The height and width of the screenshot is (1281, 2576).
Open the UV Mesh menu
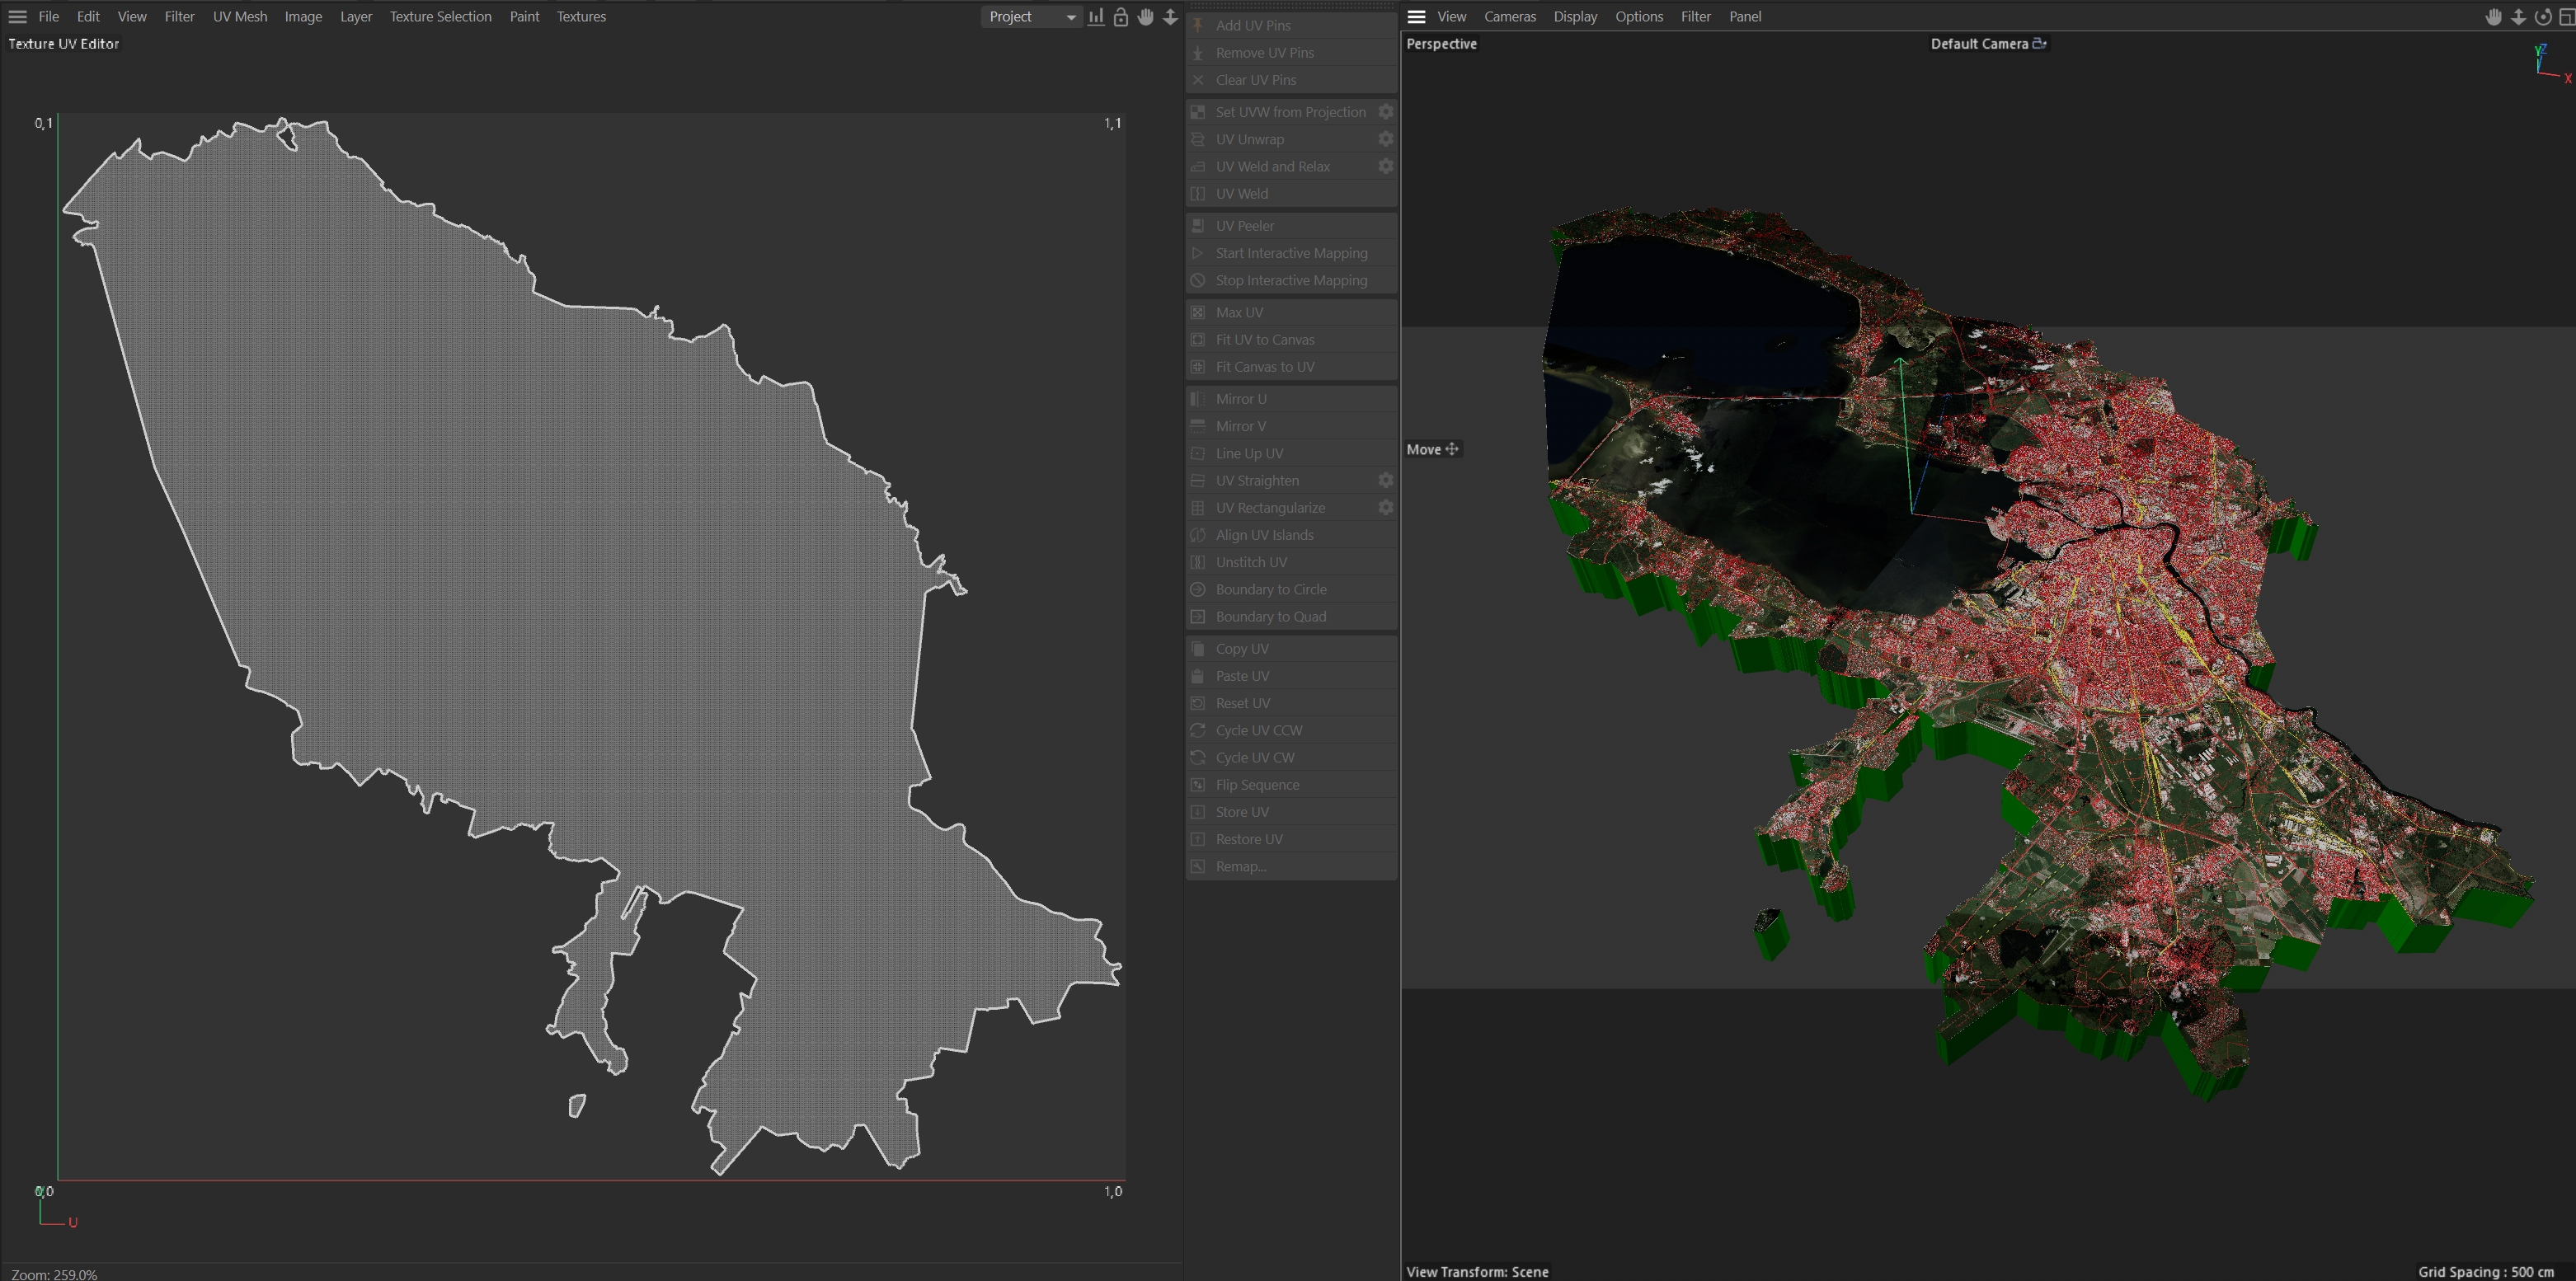point(239,17)
